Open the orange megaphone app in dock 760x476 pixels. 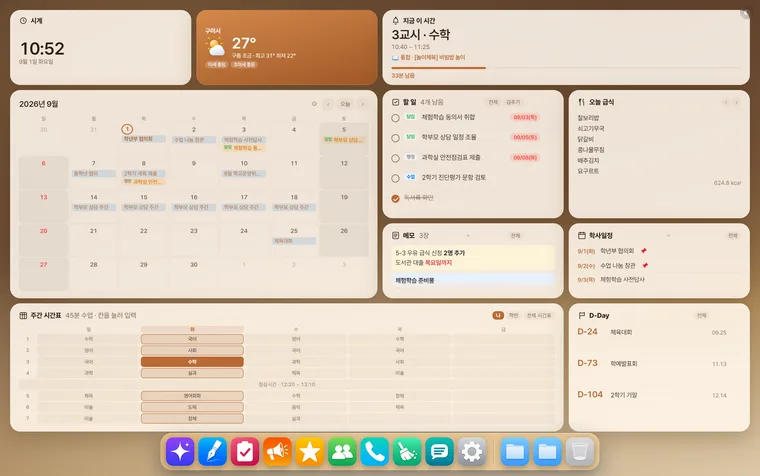click(x=277, y=452)
